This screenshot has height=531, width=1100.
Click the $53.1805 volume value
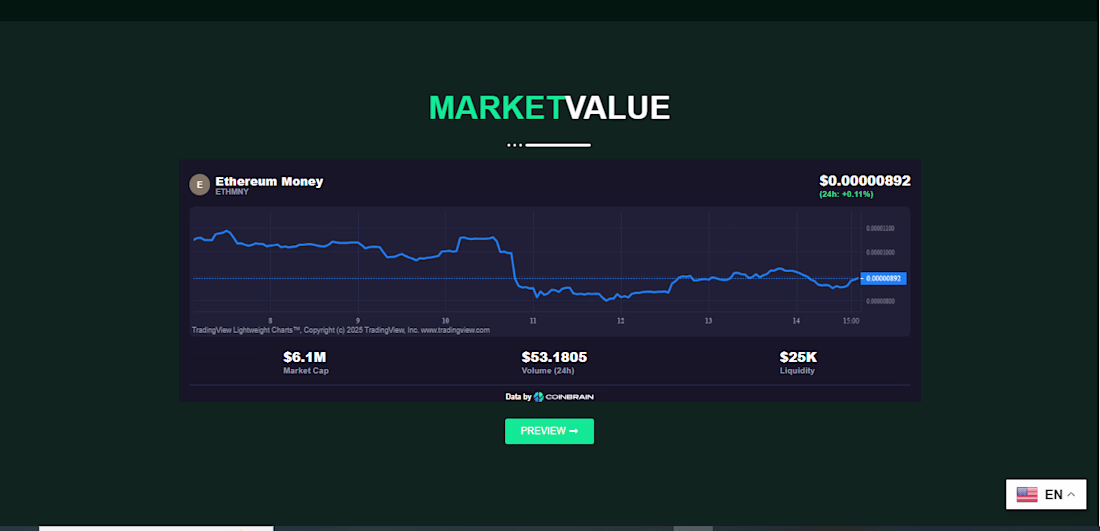pos(554,357)
